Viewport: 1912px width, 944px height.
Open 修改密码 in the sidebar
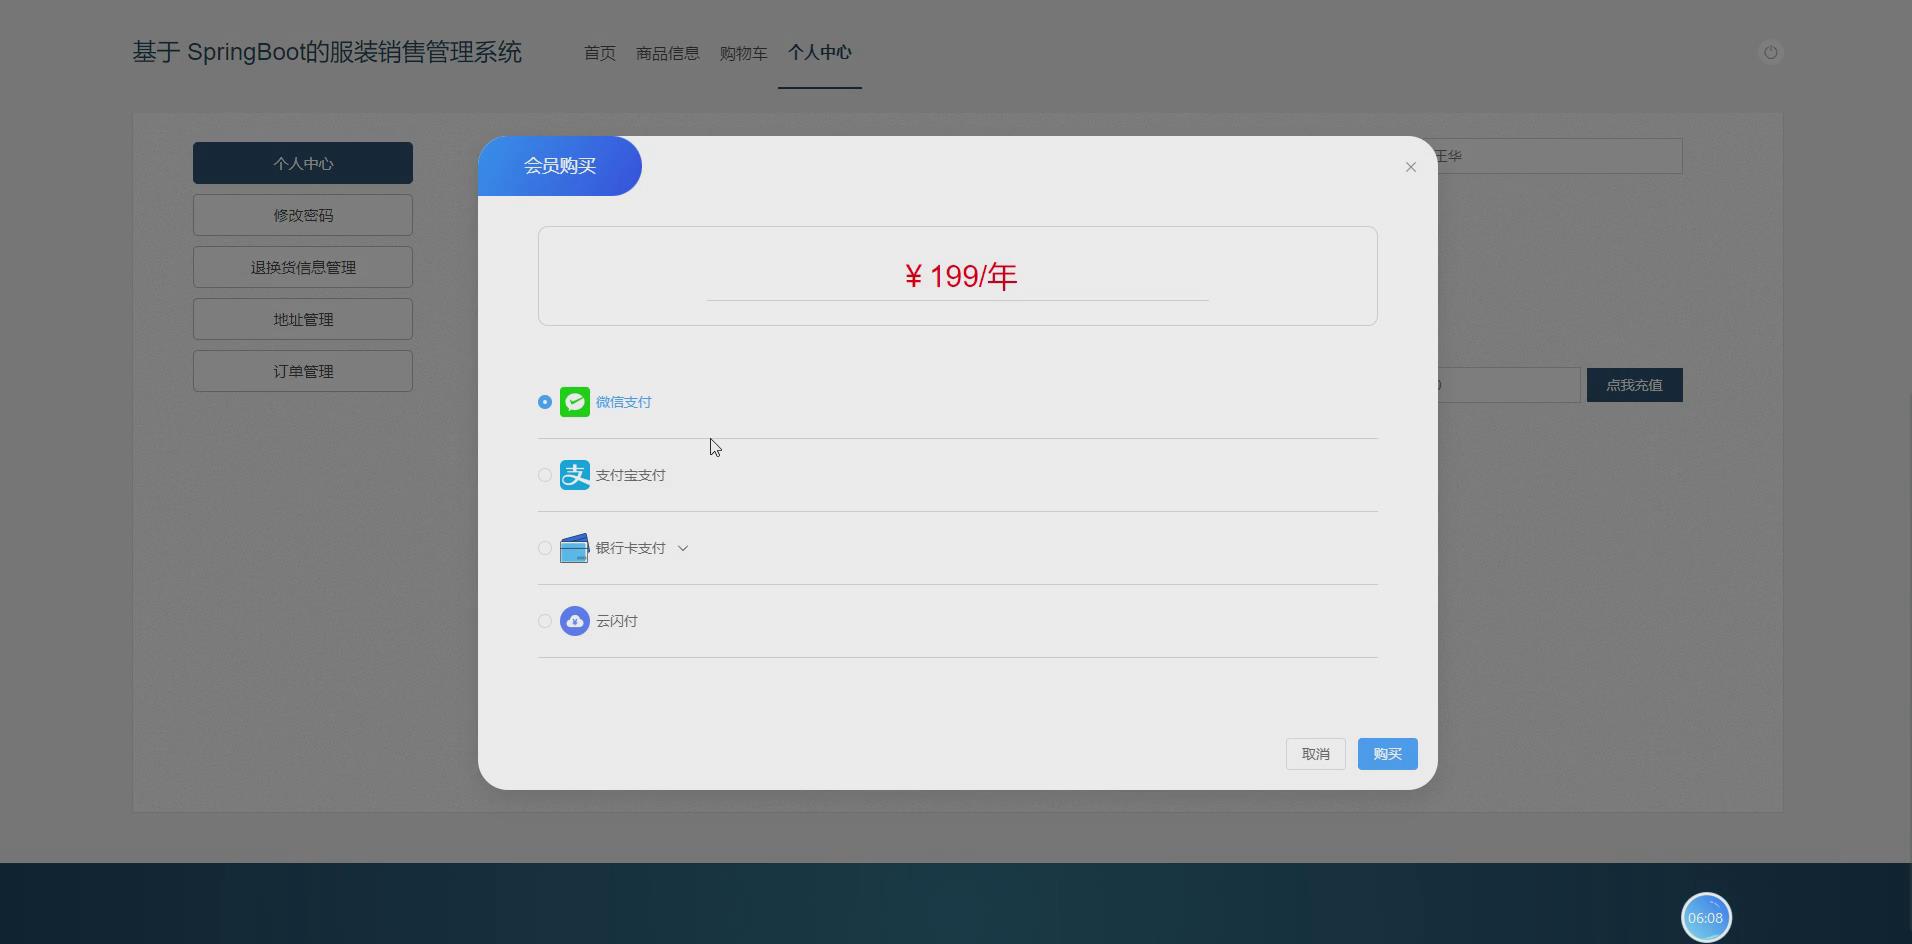click(302, 214)
